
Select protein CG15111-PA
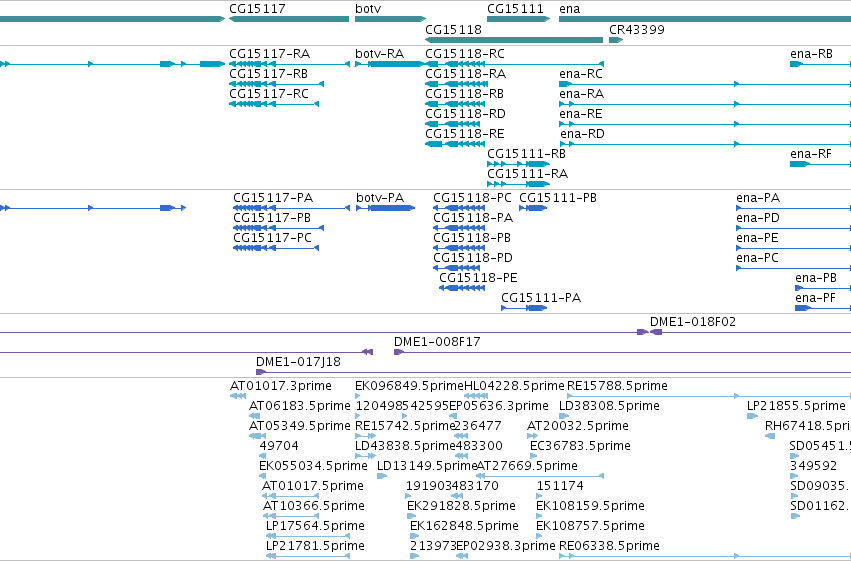[x=541, y=298]
